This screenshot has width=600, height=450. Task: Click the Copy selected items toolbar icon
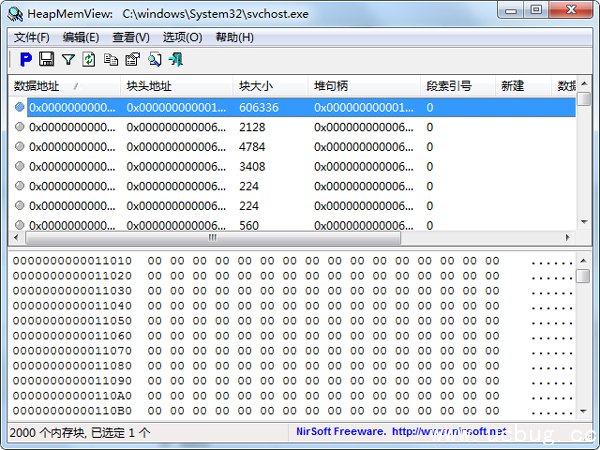pyautogui.click(x=111, y=60)
